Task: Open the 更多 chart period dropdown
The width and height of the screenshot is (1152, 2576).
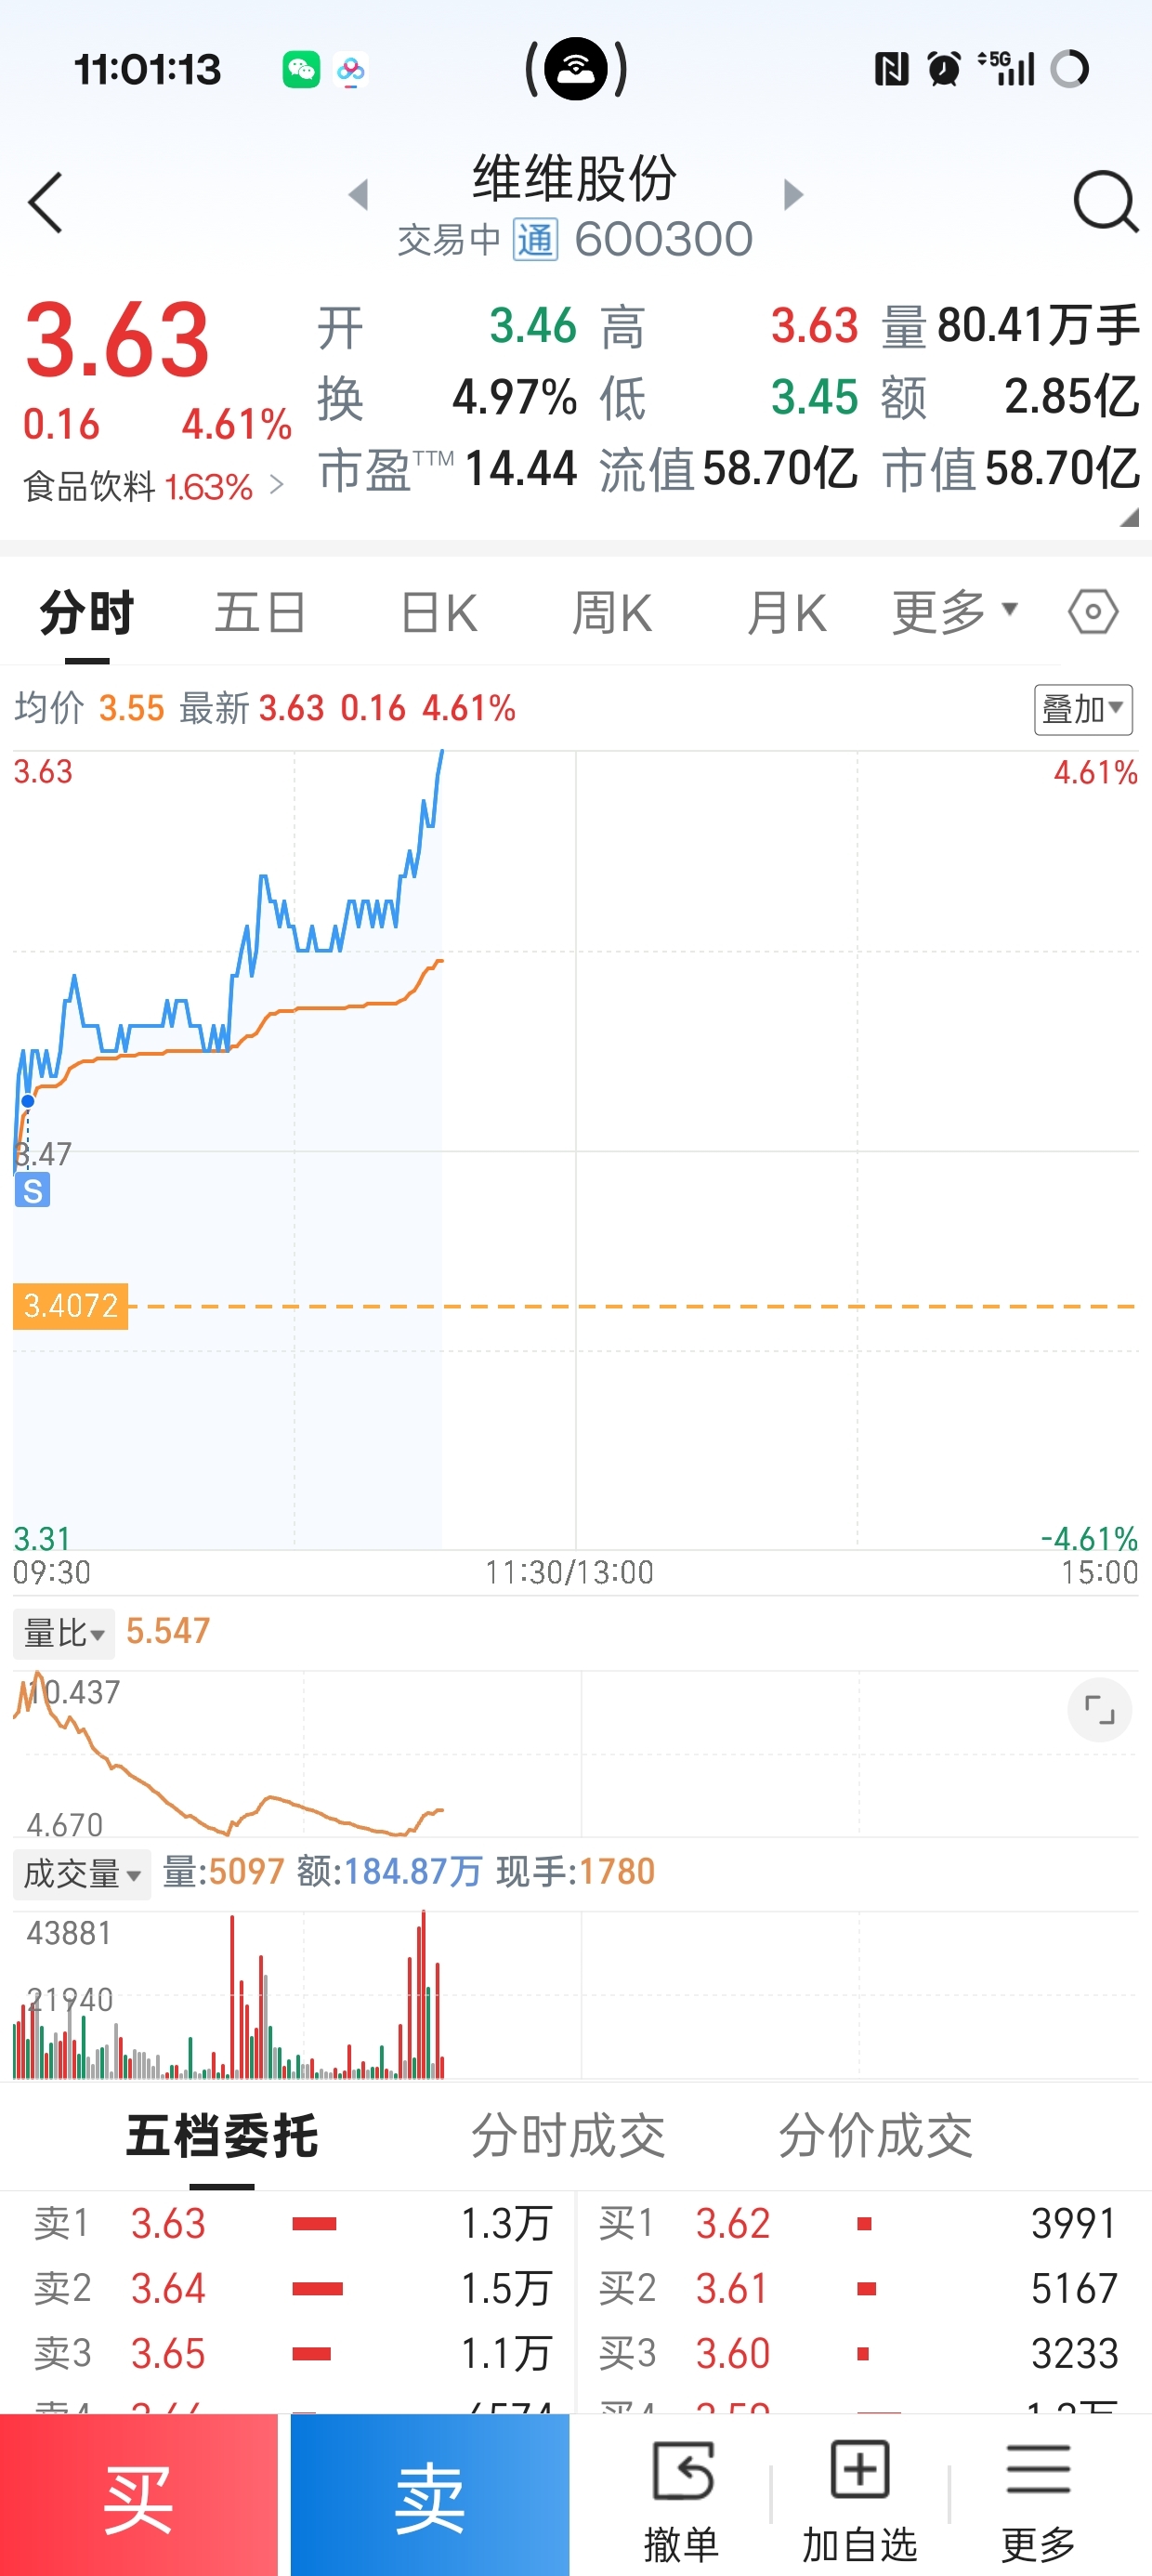Action: (x=953, y=612)
